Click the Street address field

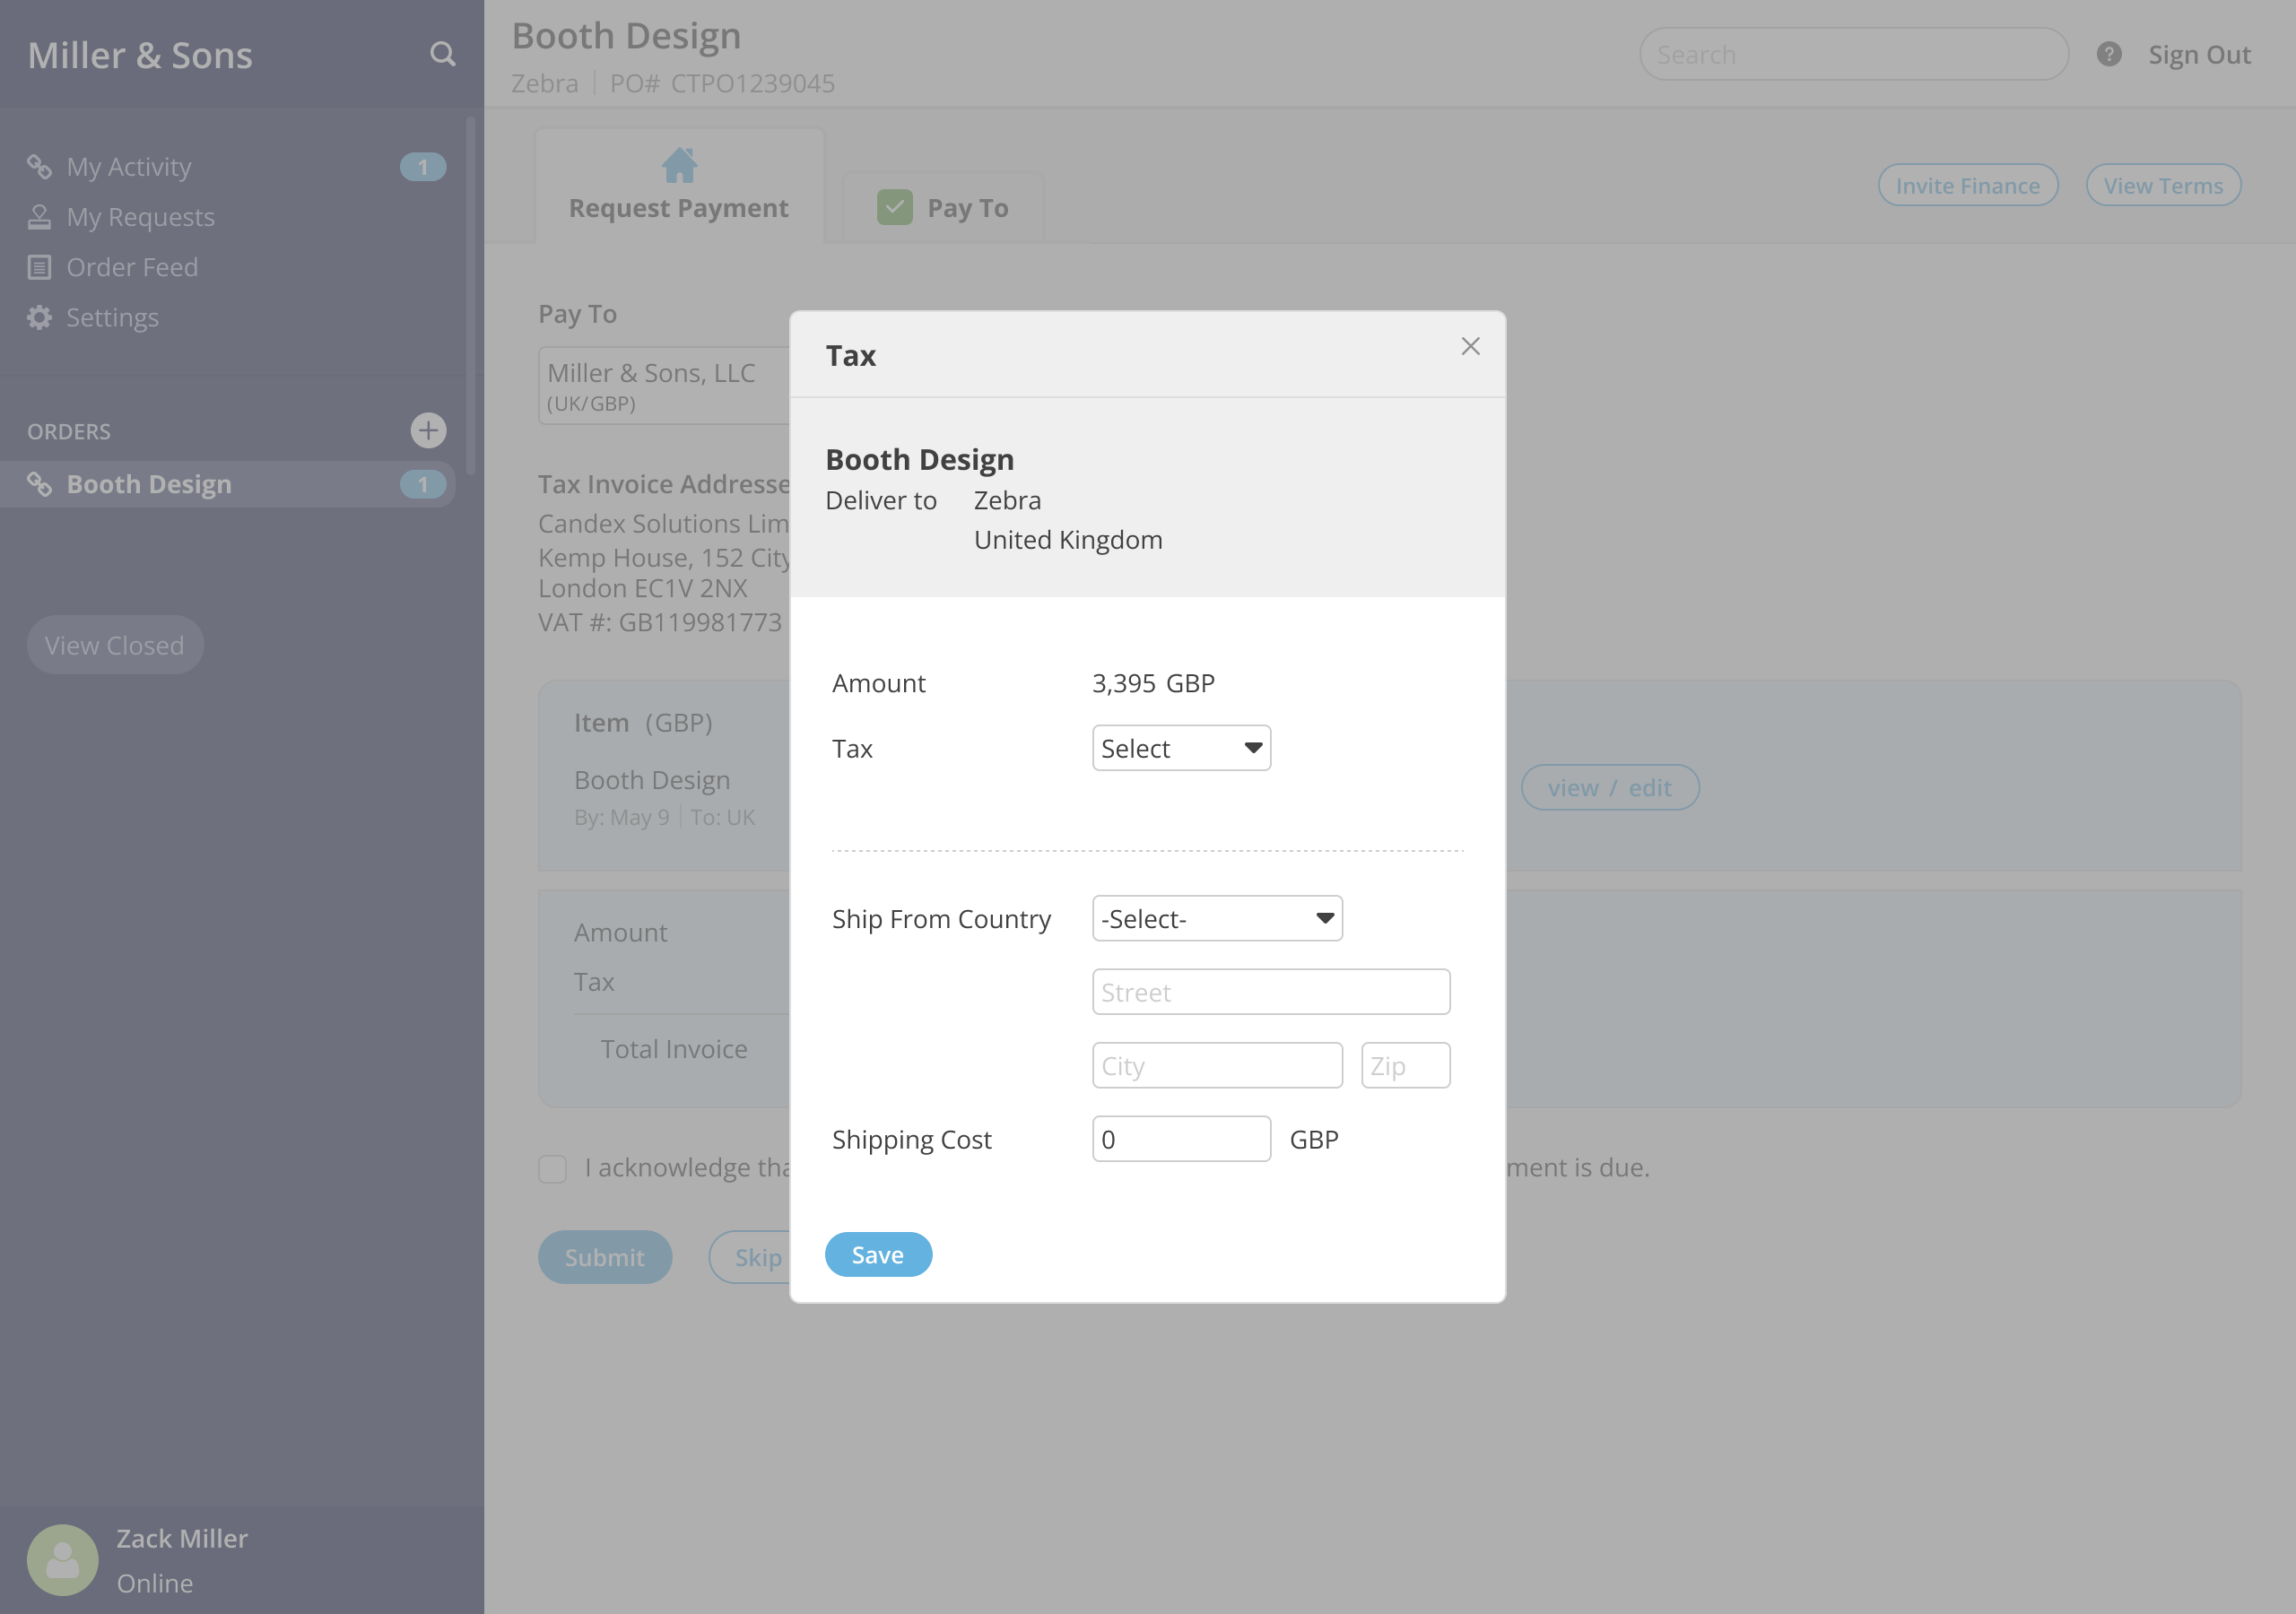tap(1270, 992)
